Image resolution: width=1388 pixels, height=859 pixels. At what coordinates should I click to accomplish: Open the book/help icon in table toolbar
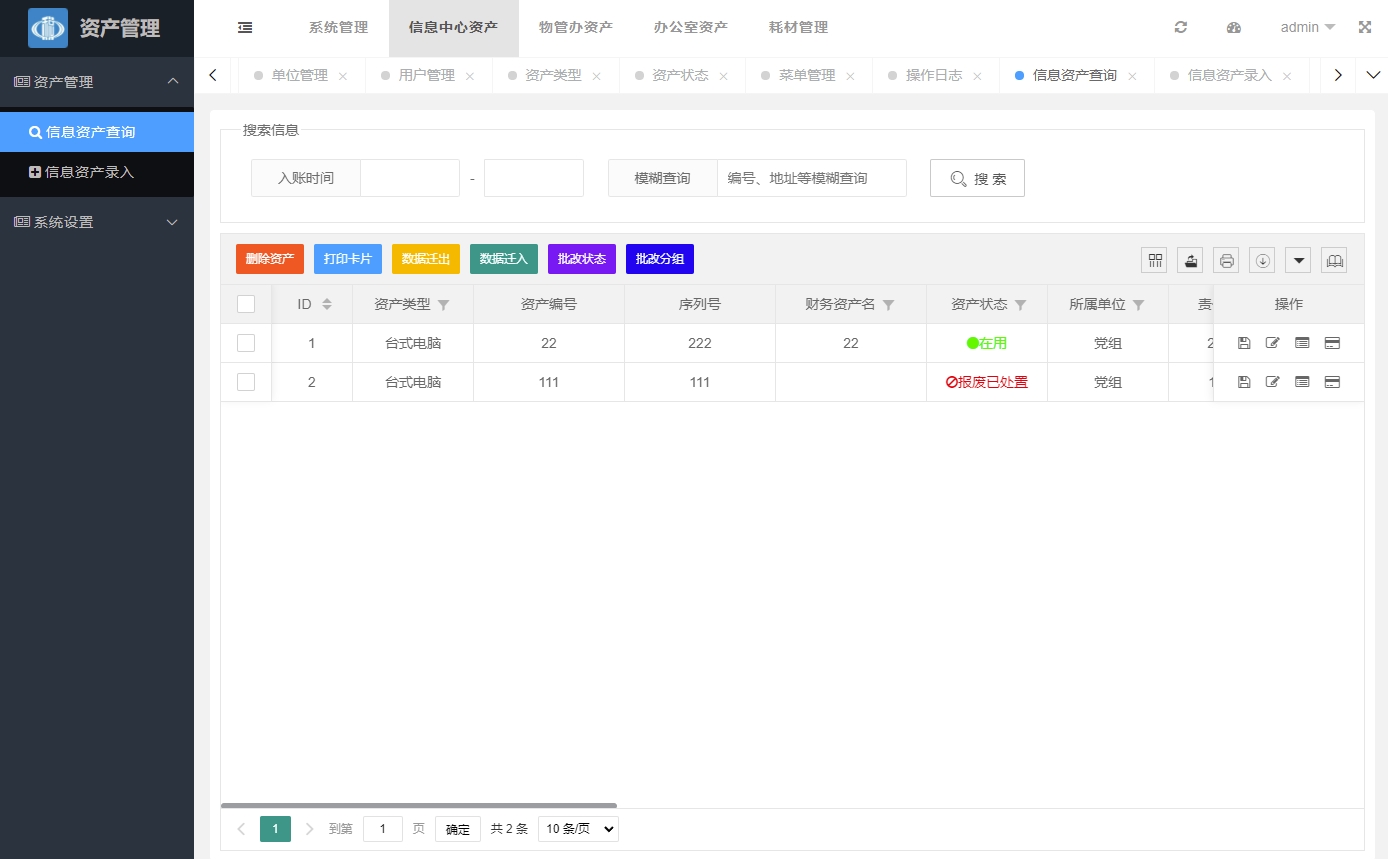[1334, 259]
